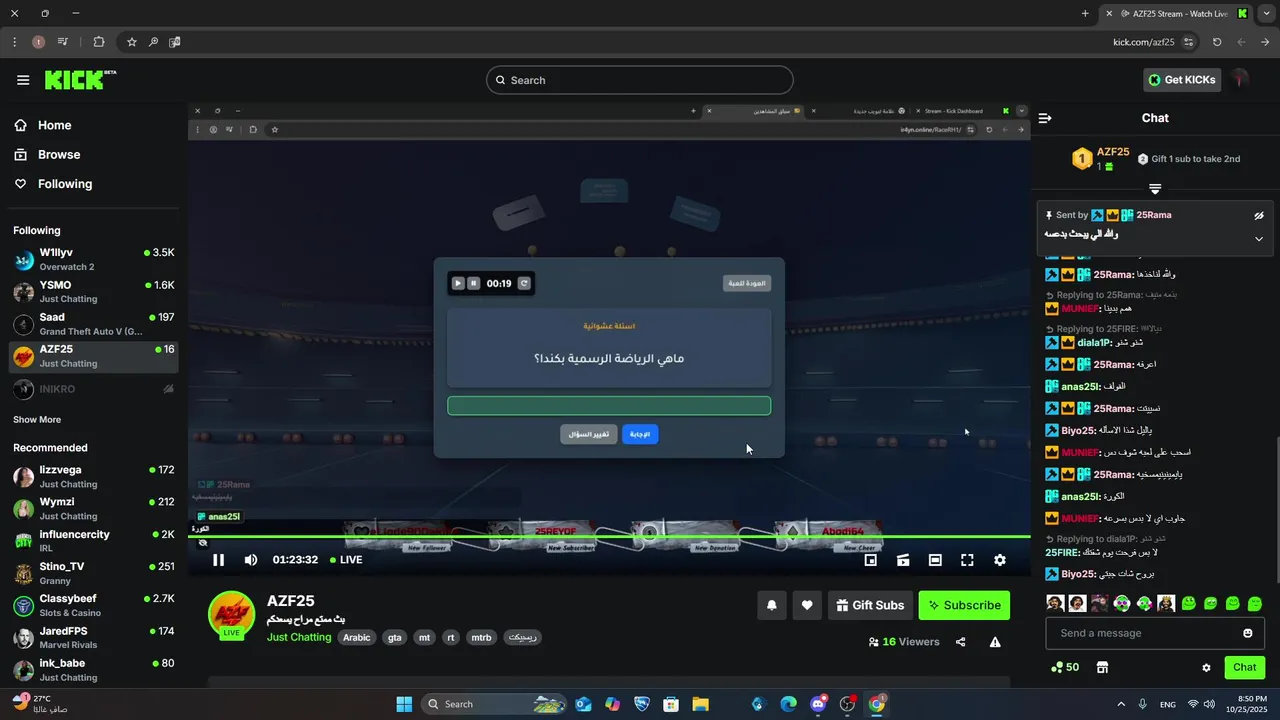Open Discord from the taskbar

[820, 704]
